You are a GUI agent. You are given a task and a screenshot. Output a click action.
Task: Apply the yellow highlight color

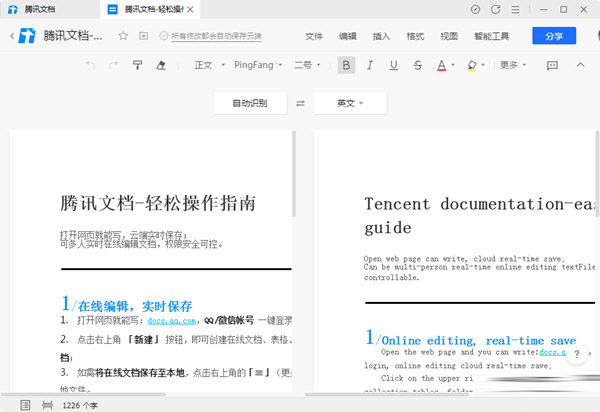(472, 65)
